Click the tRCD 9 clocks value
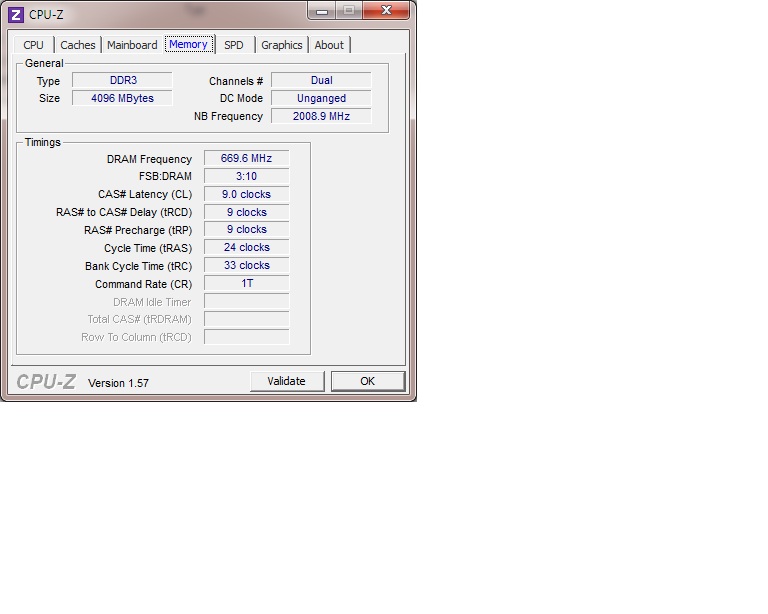 point(246,212)
